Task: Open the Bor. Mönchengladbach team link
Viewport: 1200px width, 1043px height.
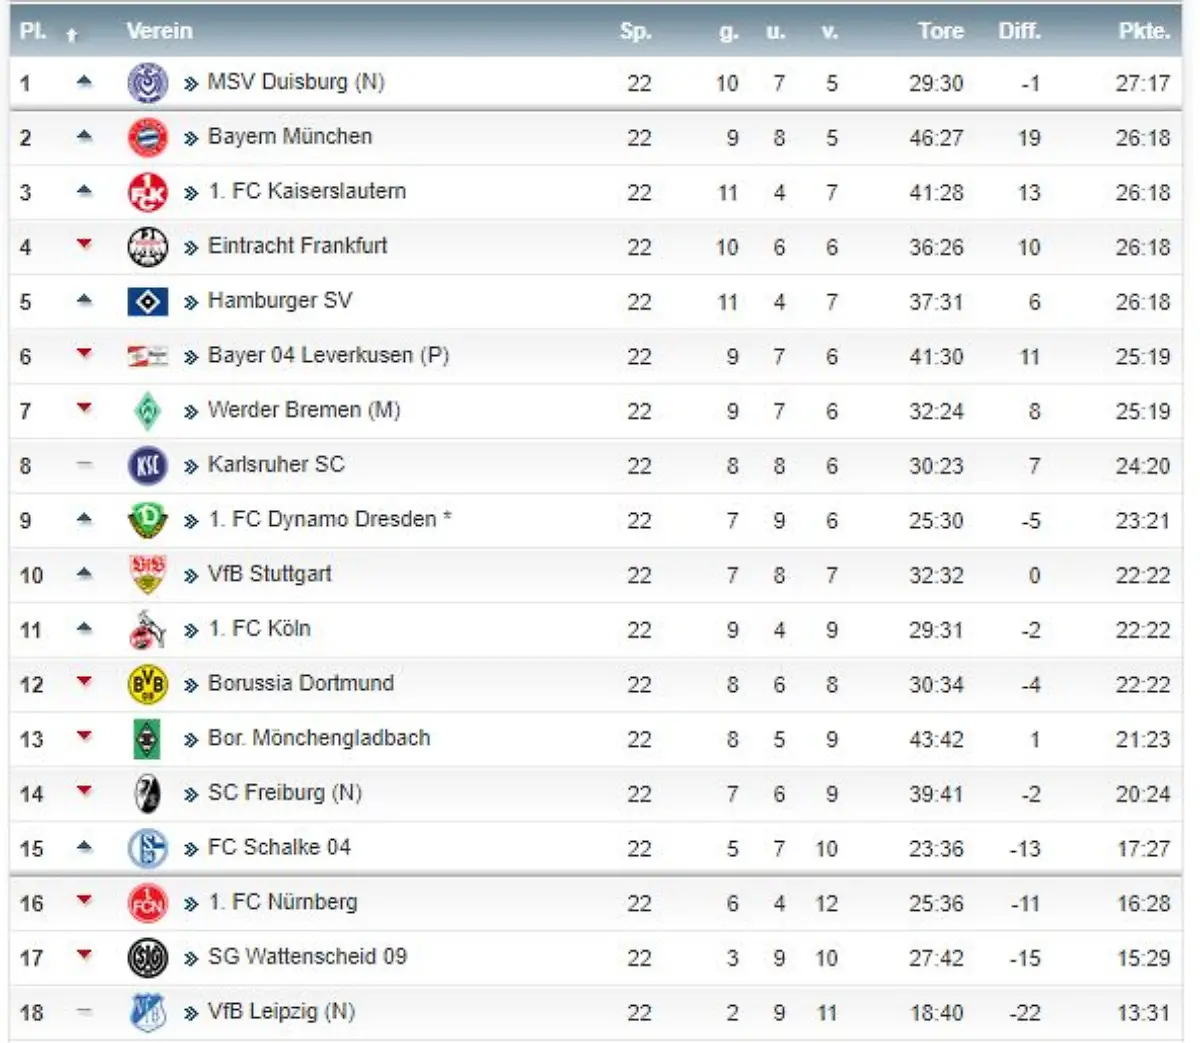Action: [318, 738]
